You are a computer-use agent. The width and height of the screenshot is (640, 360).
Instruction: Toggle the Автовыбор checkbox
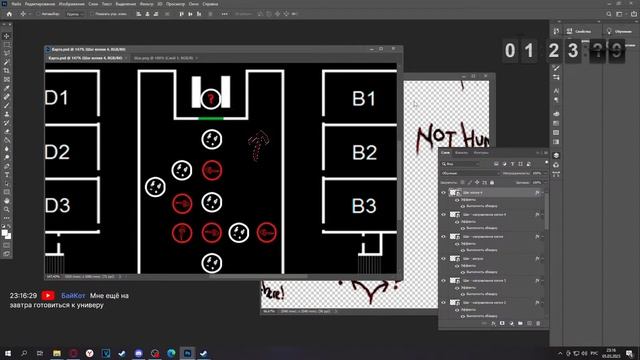pos(38,14)
